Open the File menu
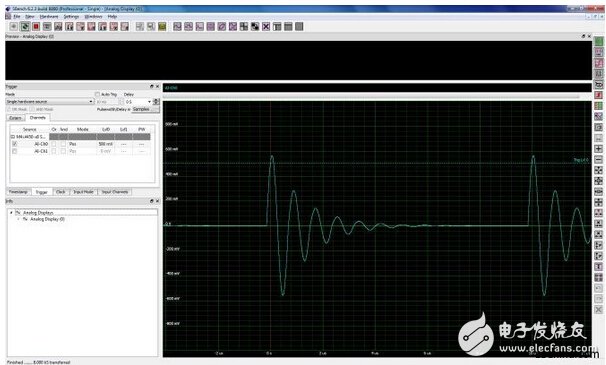Image resolution: width=606 pixels, height=365 pixels. 17,17
